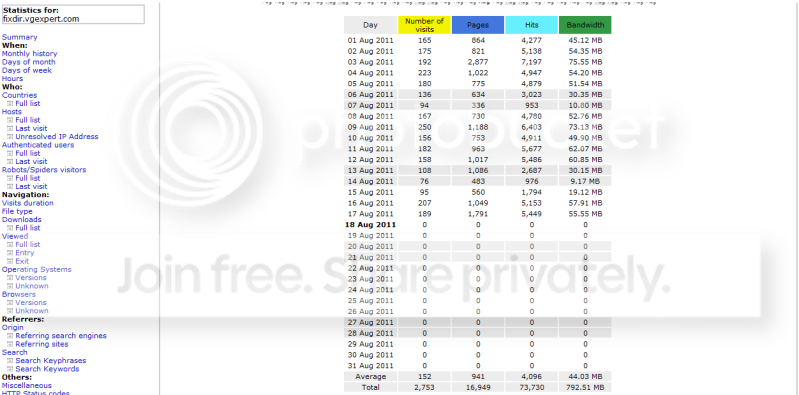This screenshot has height=395, width=799.
Task: Open the File type report
Action: coord(17,212)
